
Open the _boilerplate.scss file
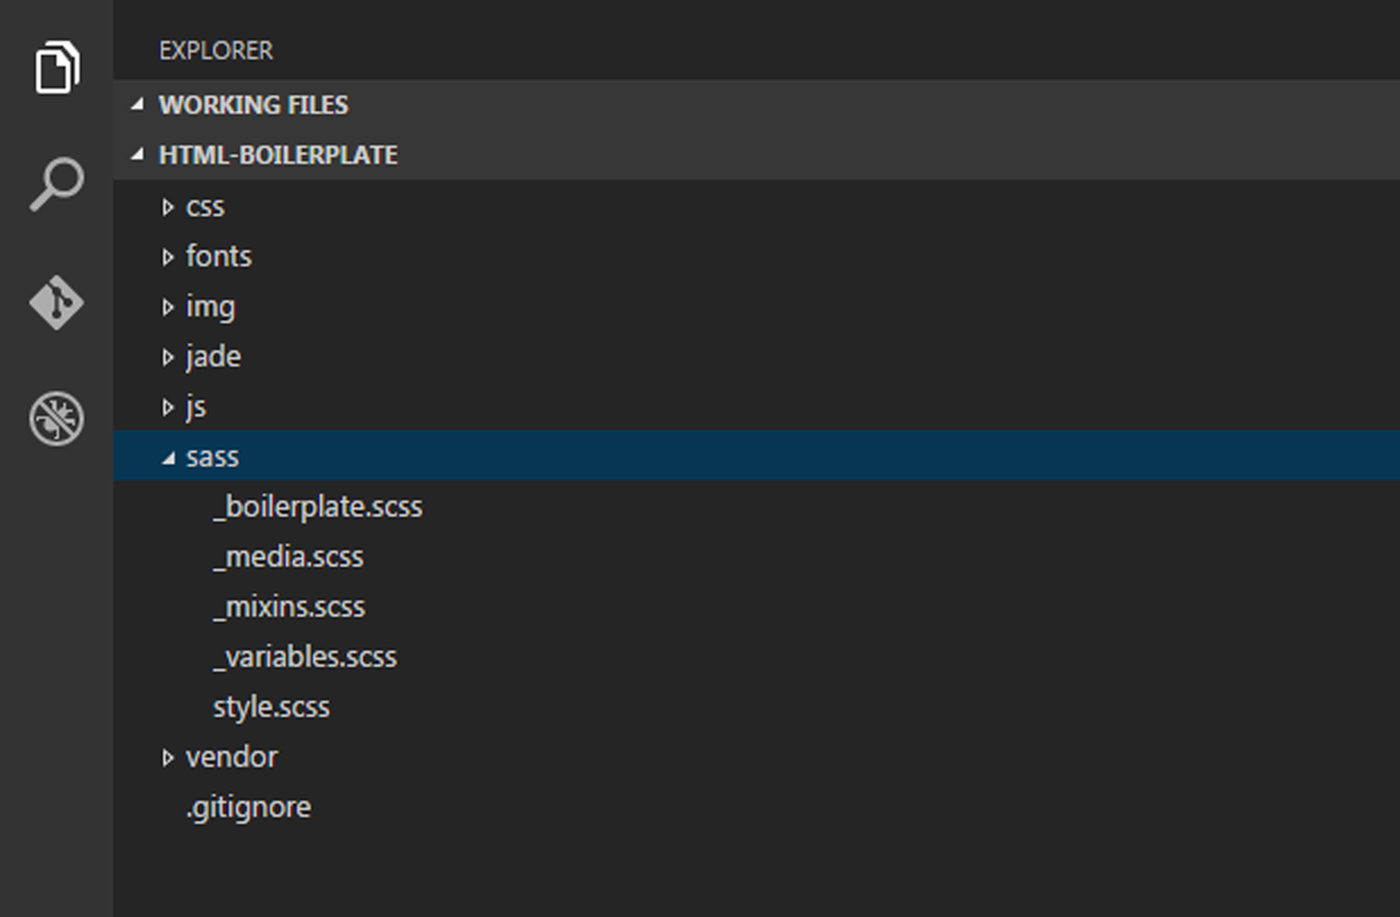[x=316, y=506]
